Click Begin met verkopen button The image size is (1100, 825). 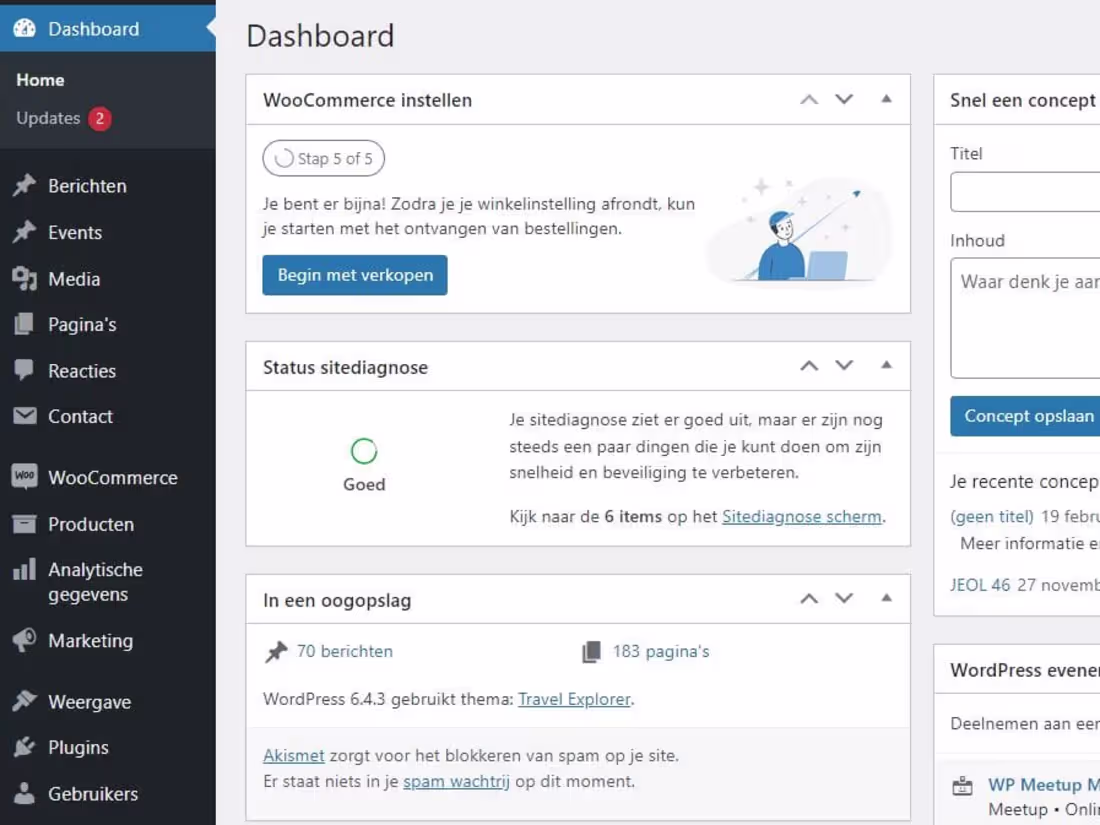tap(355, 275)
